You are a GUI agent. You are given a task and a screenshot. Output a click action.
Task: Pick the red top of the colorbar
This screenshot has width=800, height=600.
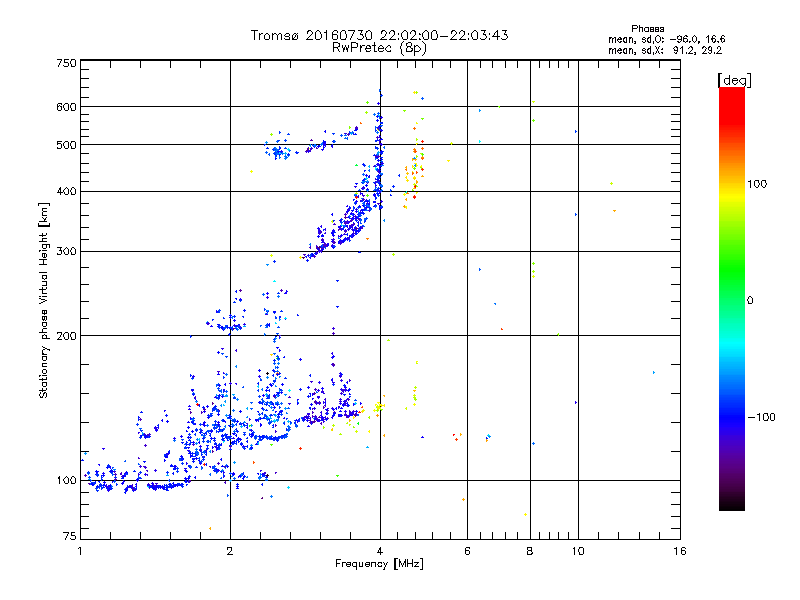731,95
